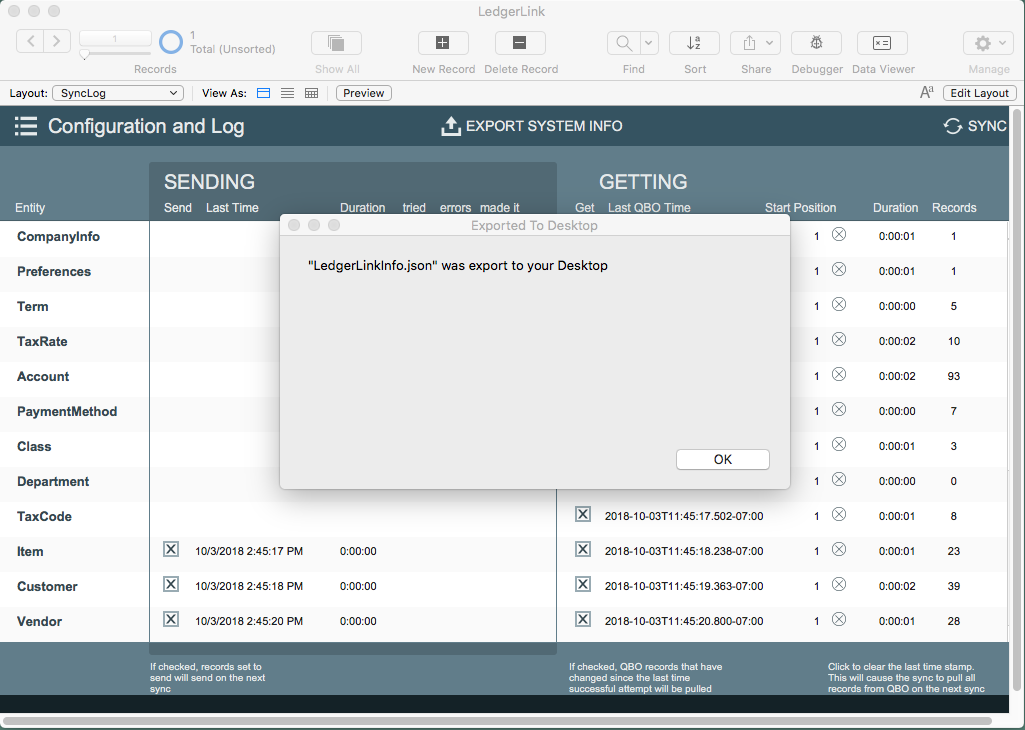
Task: Click the Item last send time field
Action: 249,551
